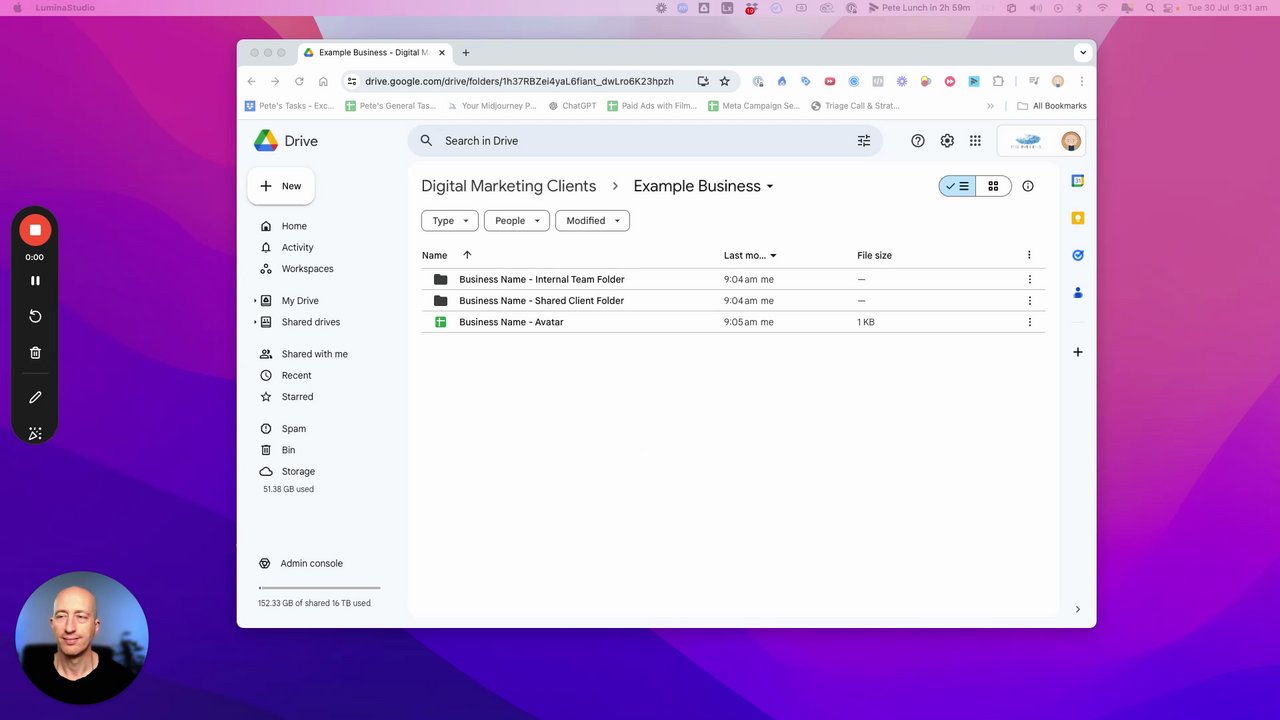
Task: Stop the LuminaStudio screen recording
Action: click(x=35, y=230)
